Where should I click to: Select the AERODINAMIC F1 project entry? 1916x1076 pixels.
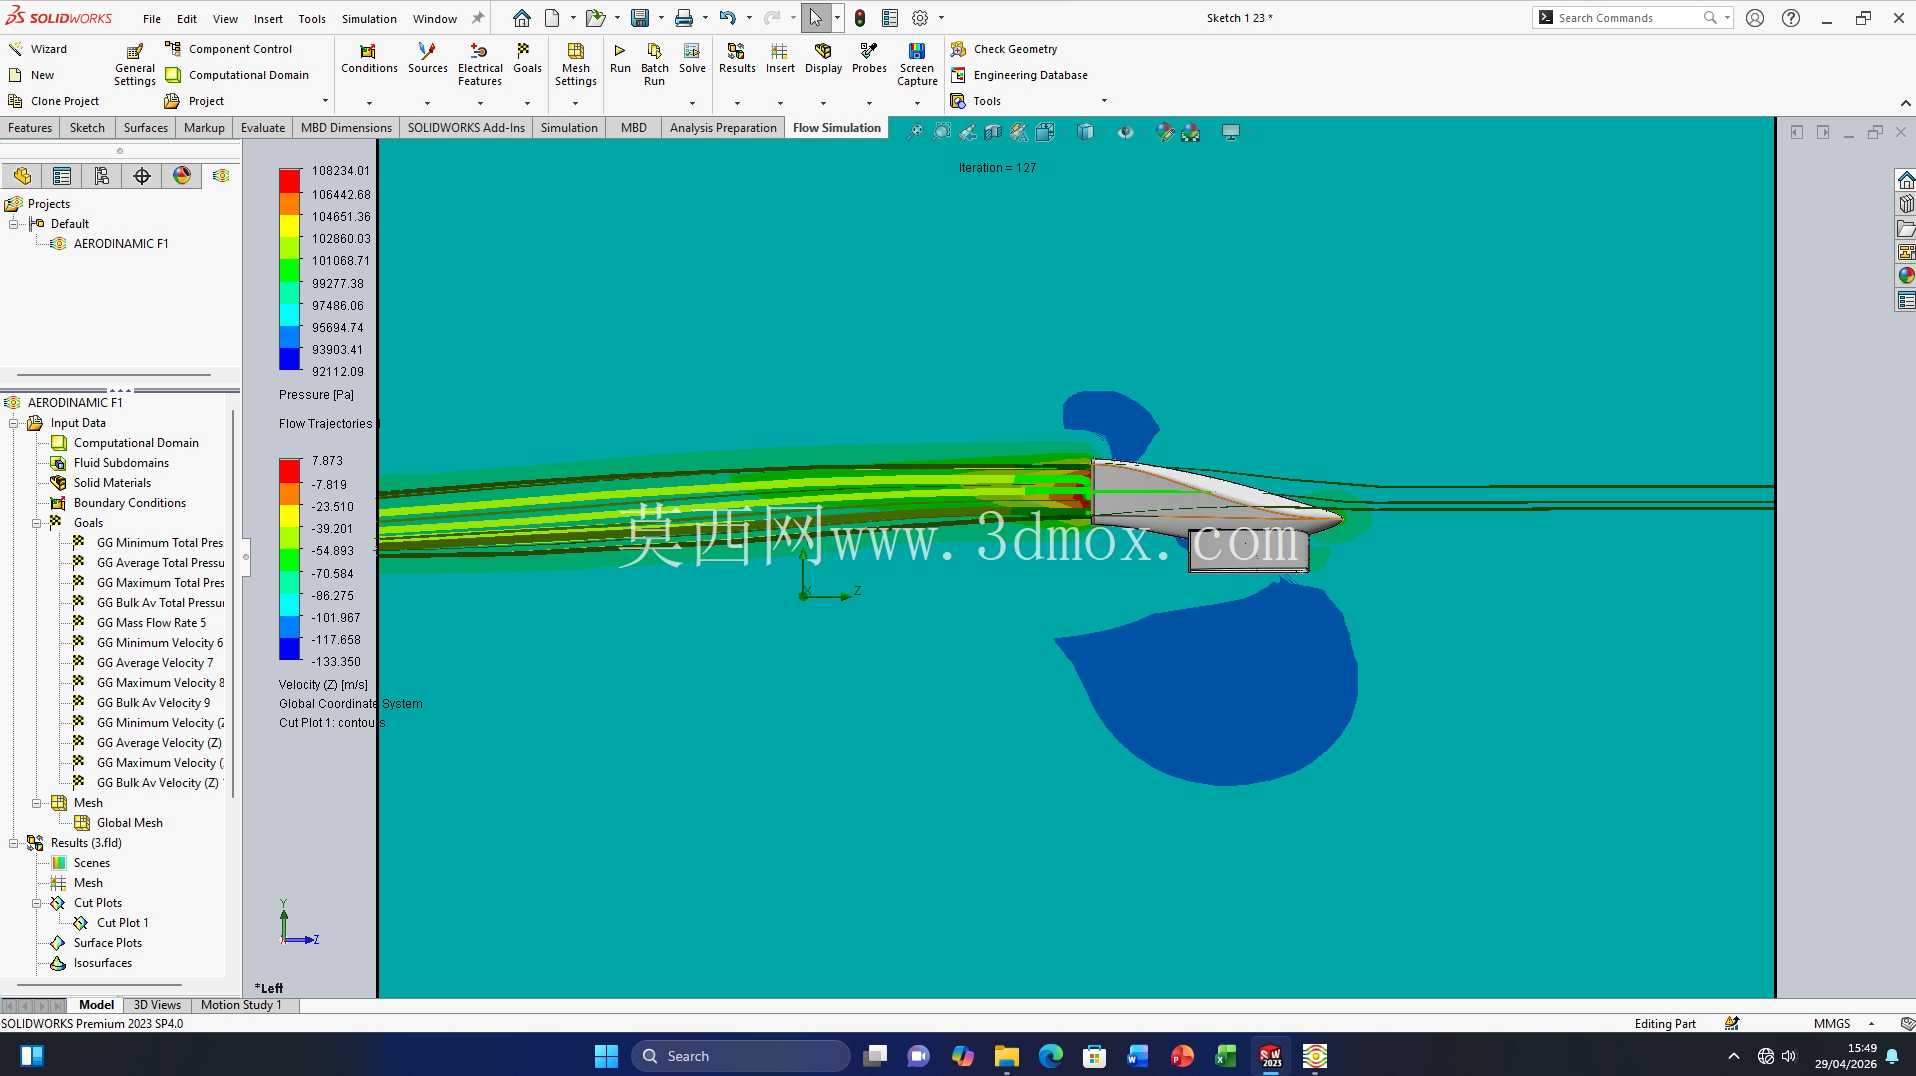coord(120,244)
